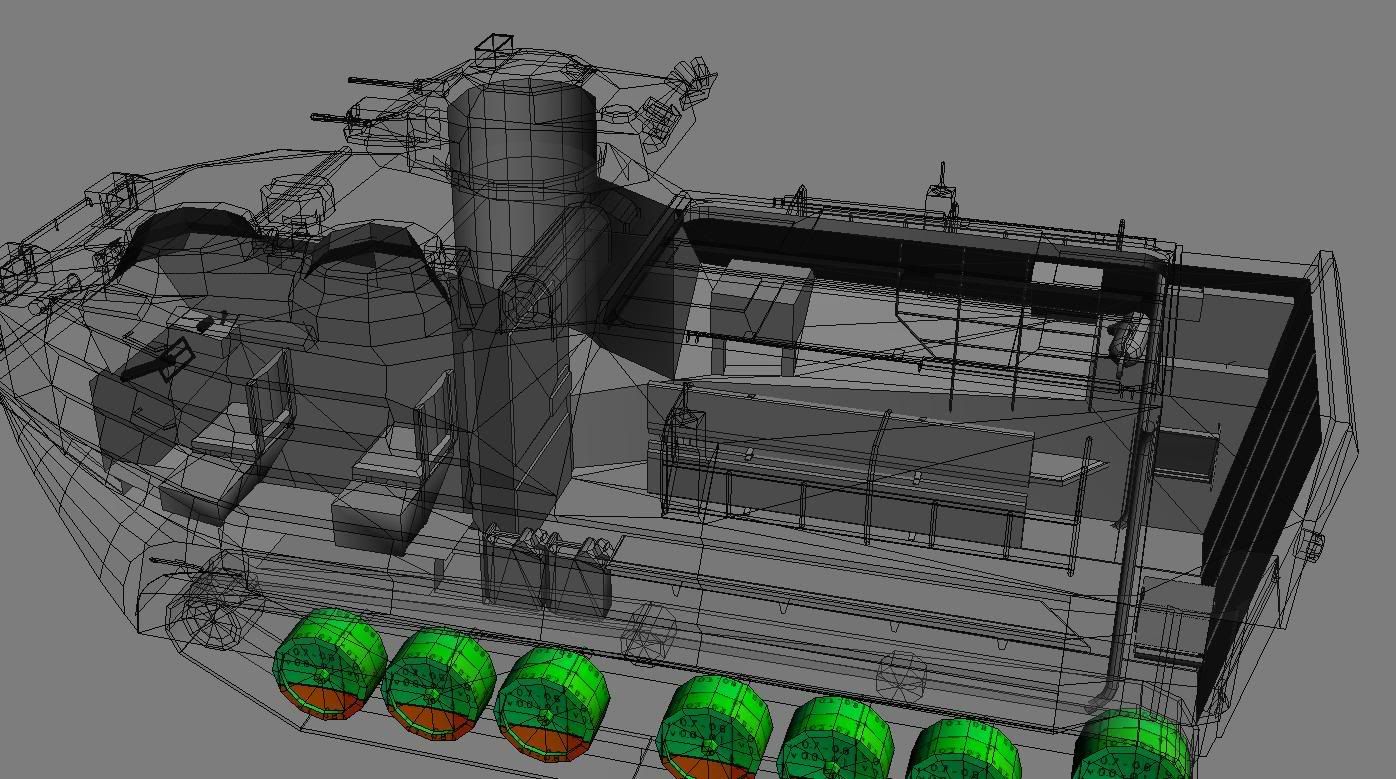1396x779 pixels.
Task: Select the fourth green road wheel from the left
Action: click(x=714, y=726)
